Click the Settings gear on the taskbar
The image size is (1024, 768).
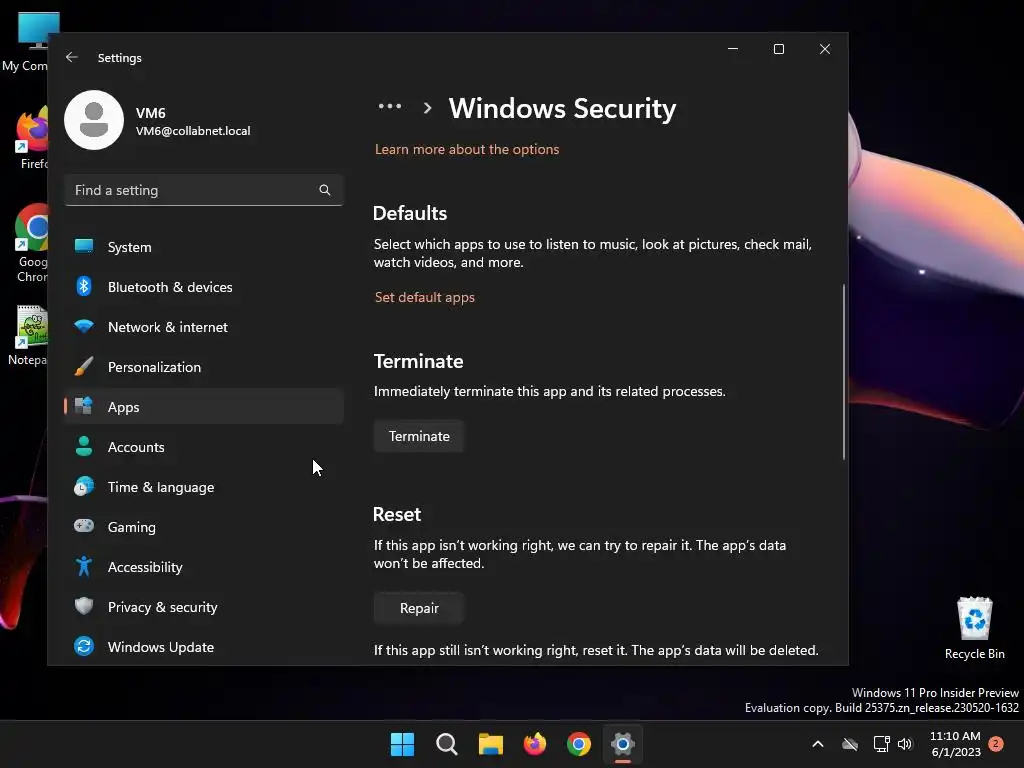pyautogui.click(x=623, y=744)
